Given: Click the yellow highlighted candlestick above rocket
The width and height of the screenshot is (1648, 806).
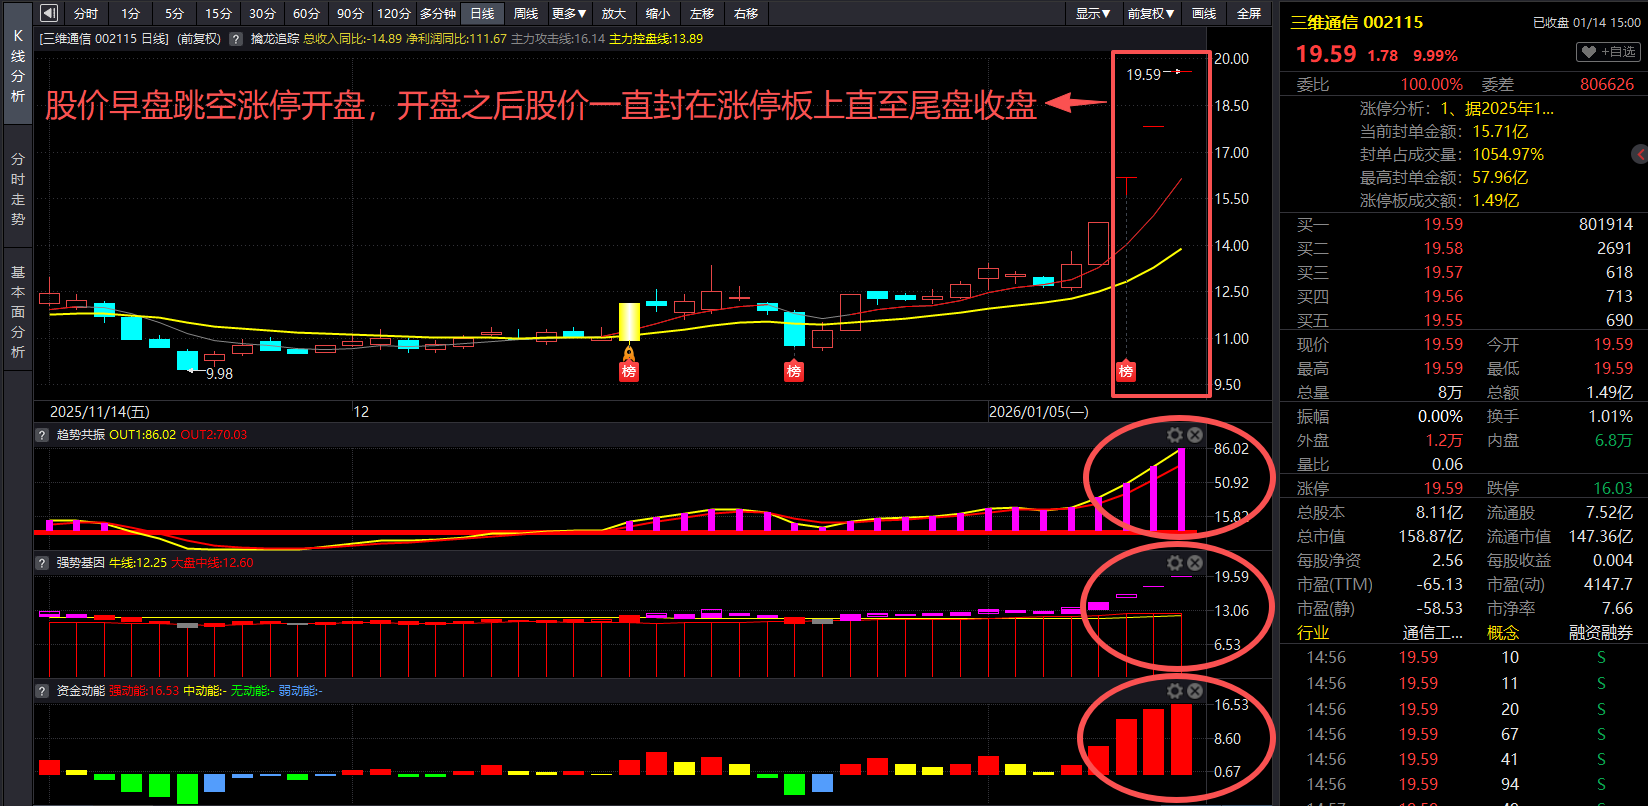Looking at the screenshot, I should (x=629, y=322).
